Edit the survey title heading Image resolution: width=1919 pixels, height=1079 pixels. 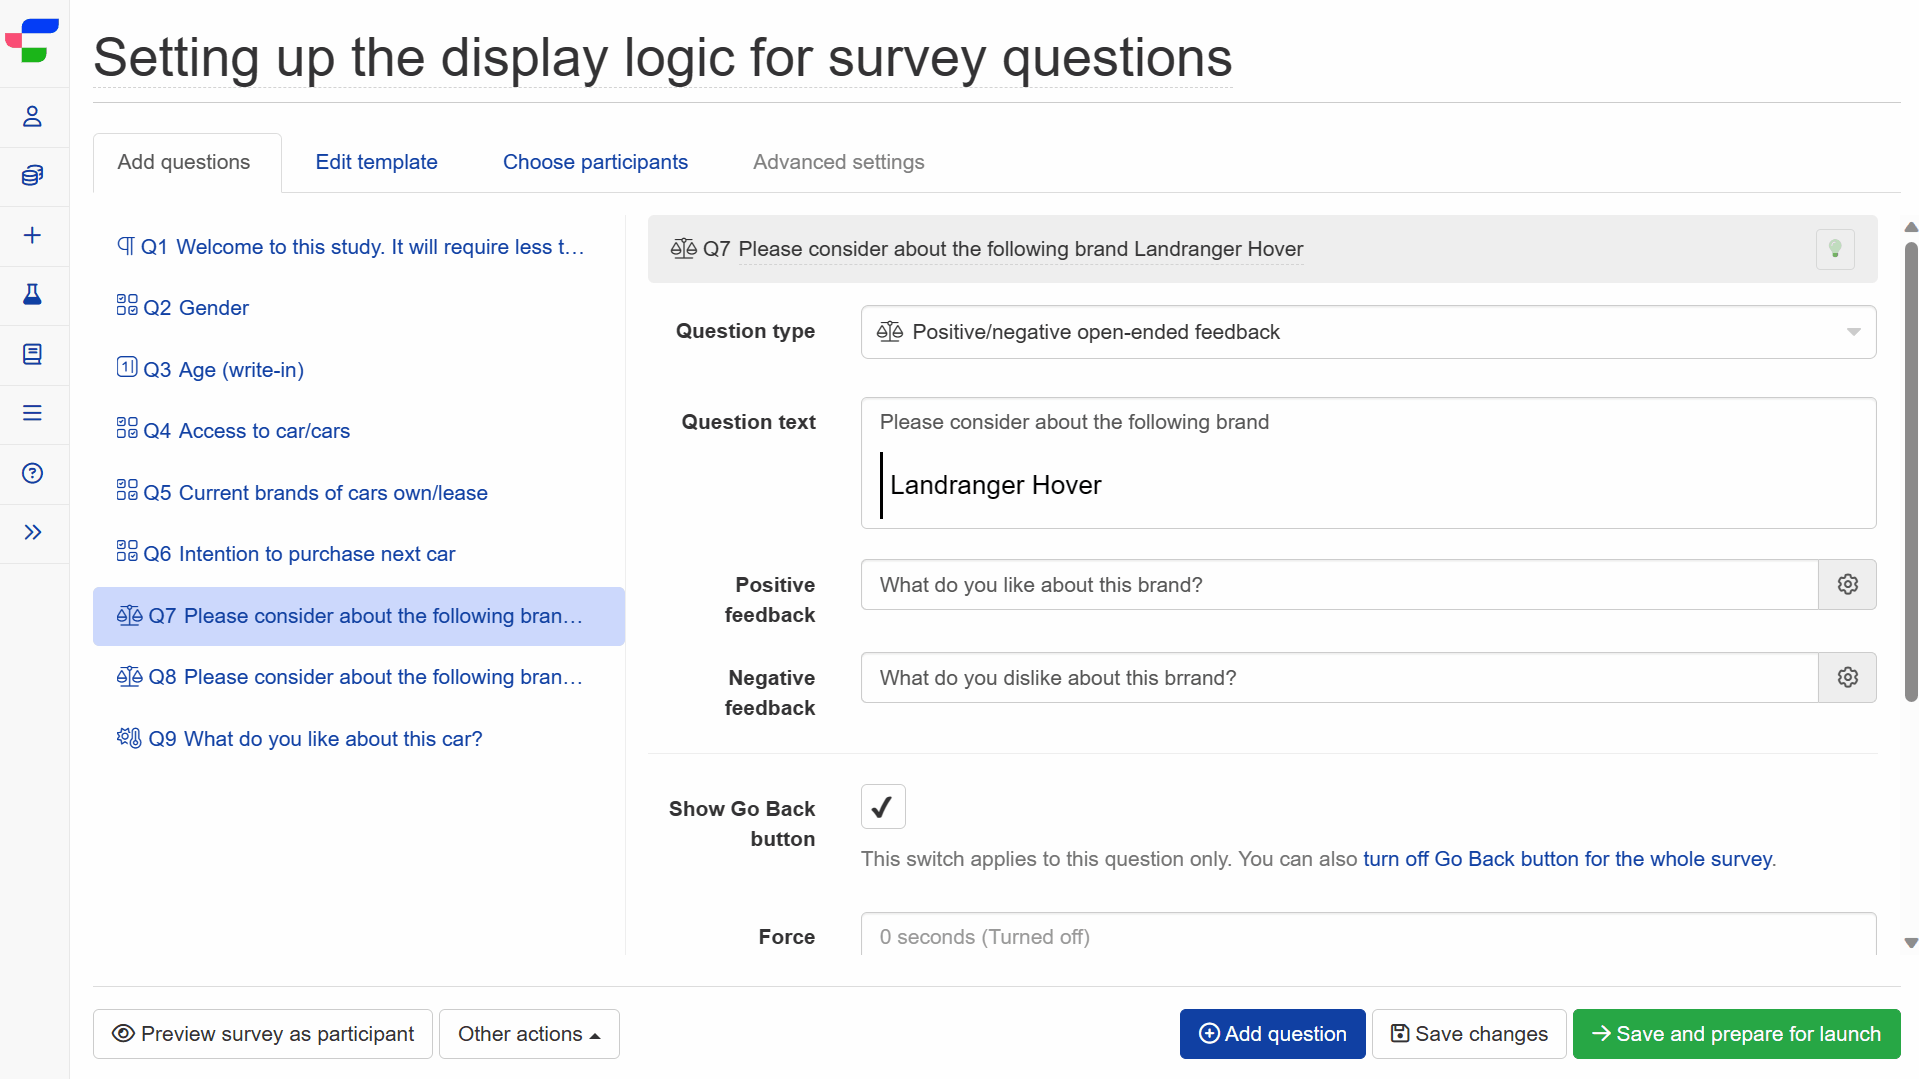pyautogui.click(x=663, y=58)
